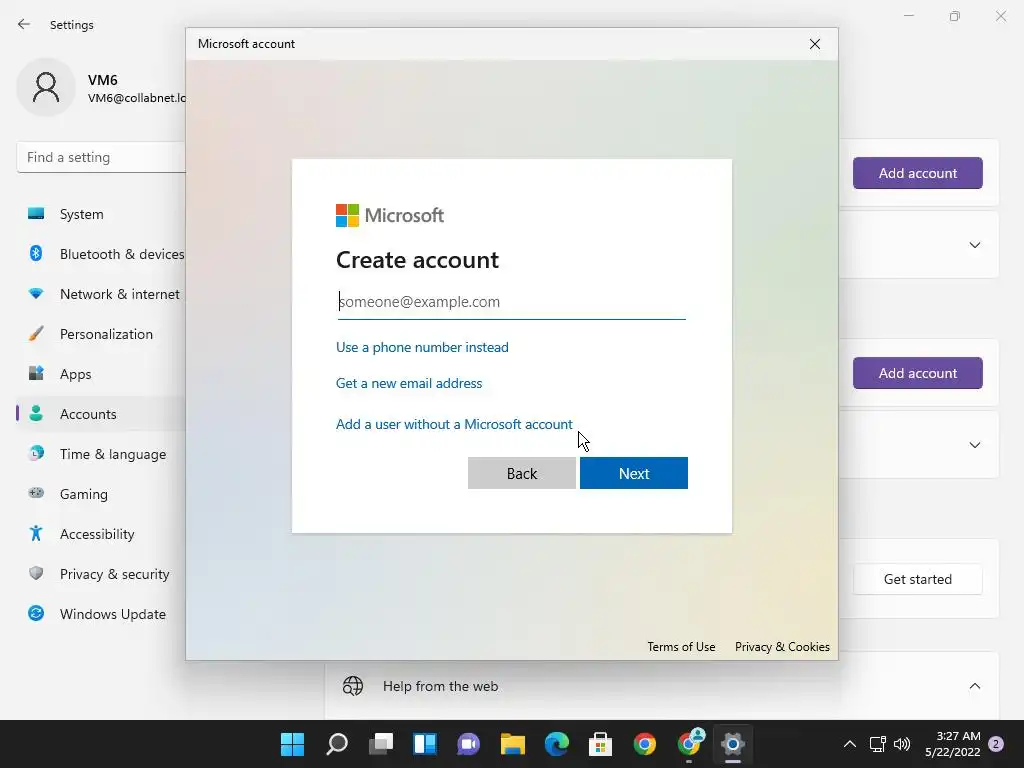
Task: Open Task View on taskbar
Action: (381, 744)
